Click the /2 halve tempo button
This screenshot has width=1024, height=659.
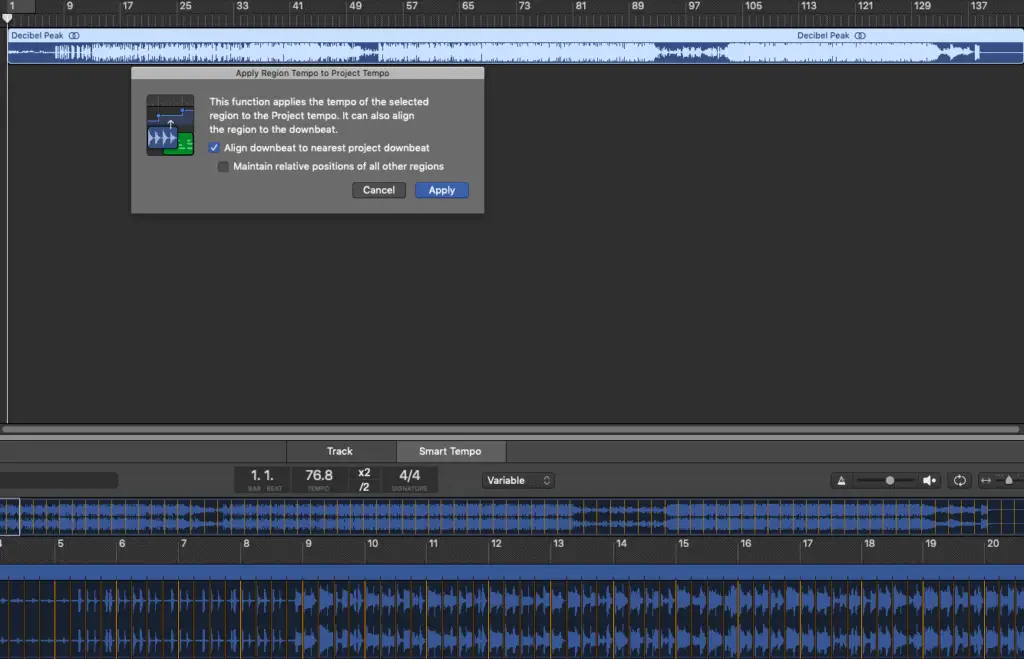pos(364,487)
